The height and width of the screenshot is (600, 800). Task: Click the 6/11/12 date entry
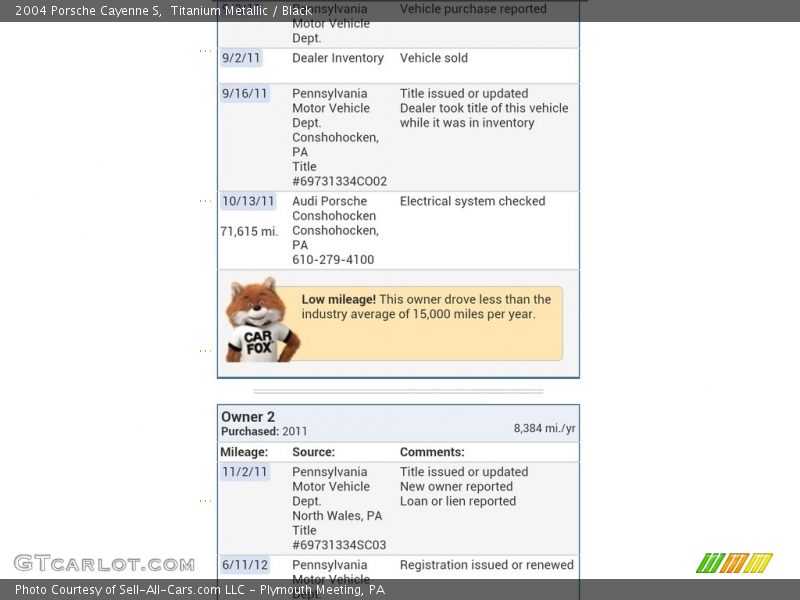click(x=245, y=565)
